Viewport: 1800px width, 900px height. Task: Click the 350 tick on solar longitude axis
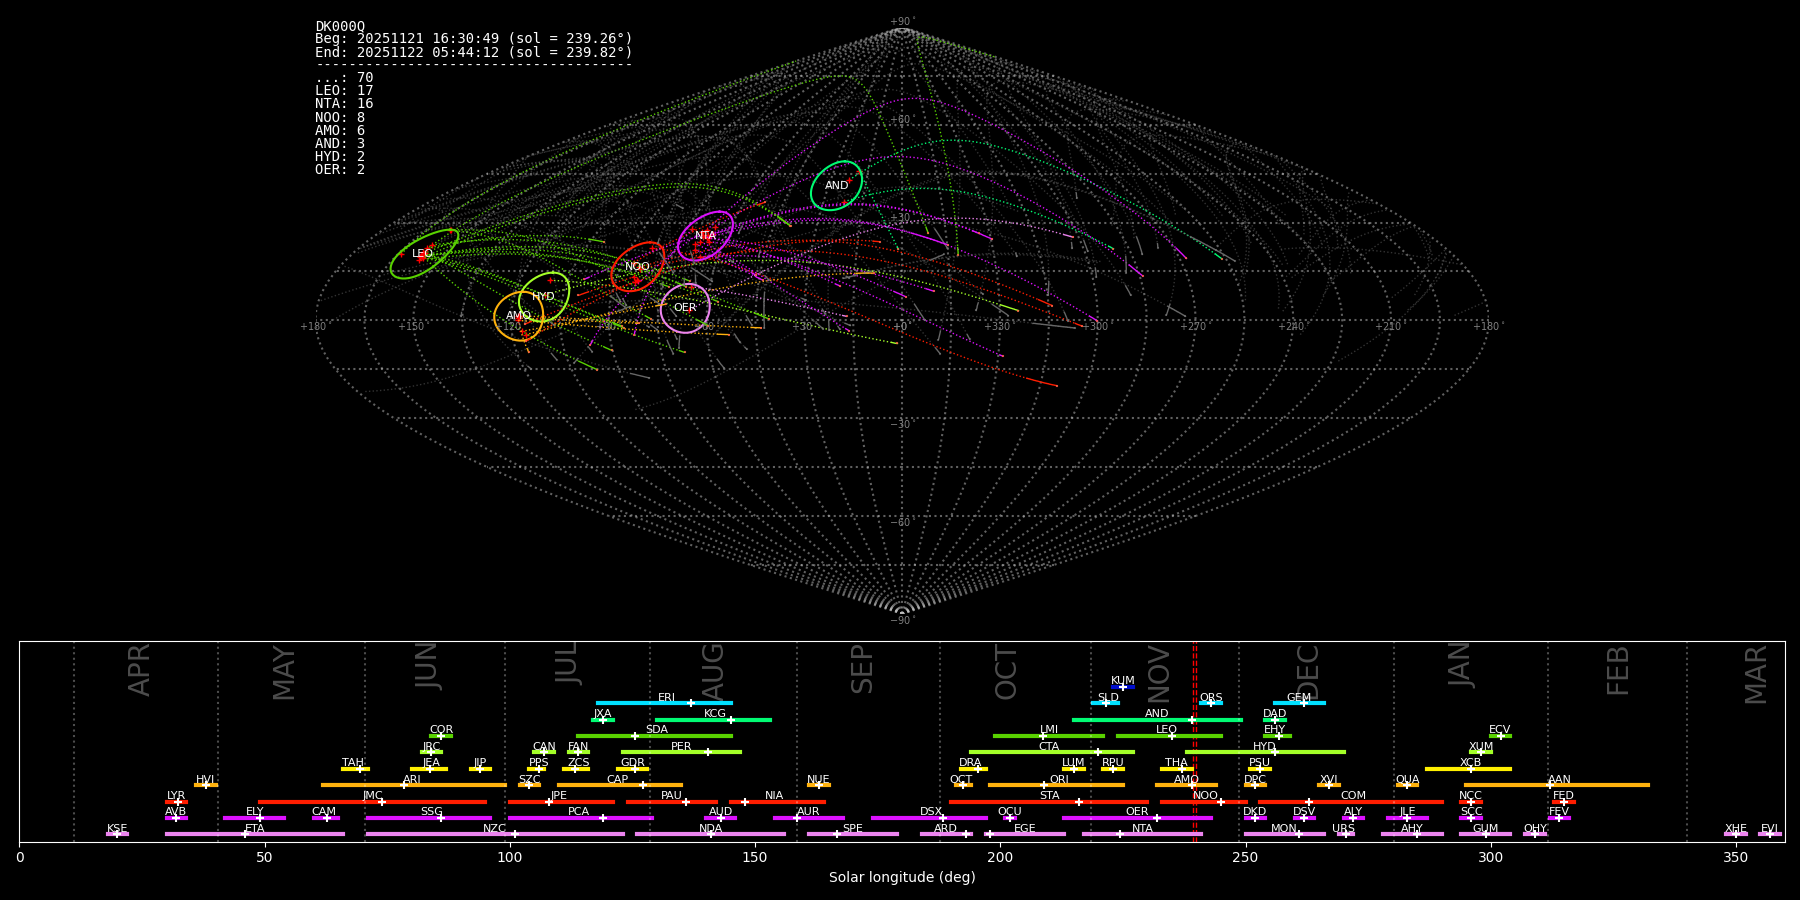[1736, 857]
